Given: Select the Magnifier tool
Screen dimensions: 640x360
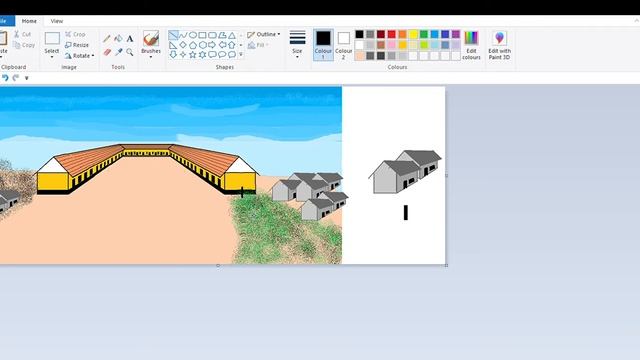Looking at the screenshot, I should (130, 52).
